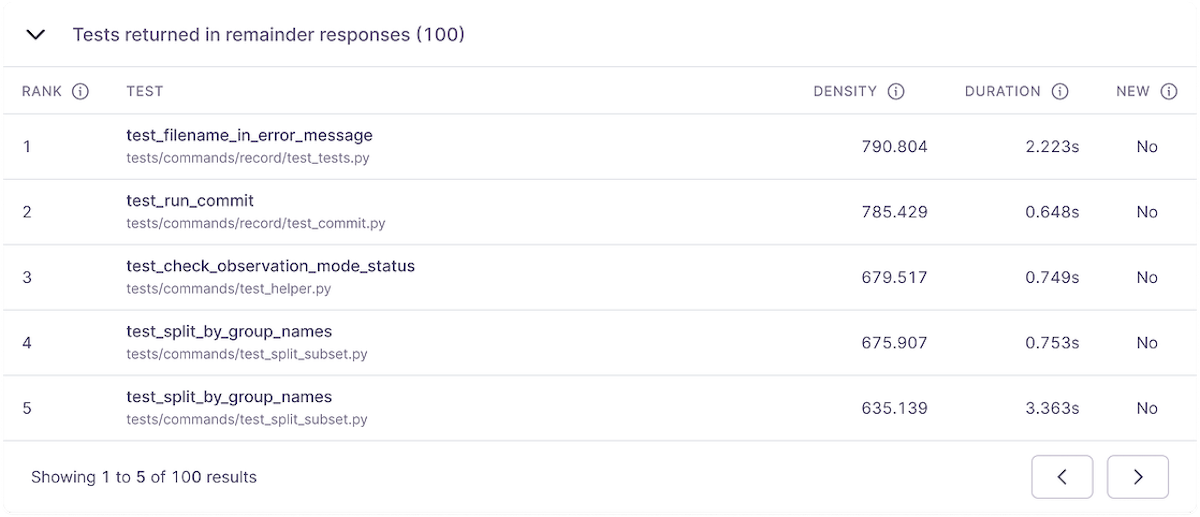
Task: Sort by the DENSITY column header
Action: click(845, 91)
